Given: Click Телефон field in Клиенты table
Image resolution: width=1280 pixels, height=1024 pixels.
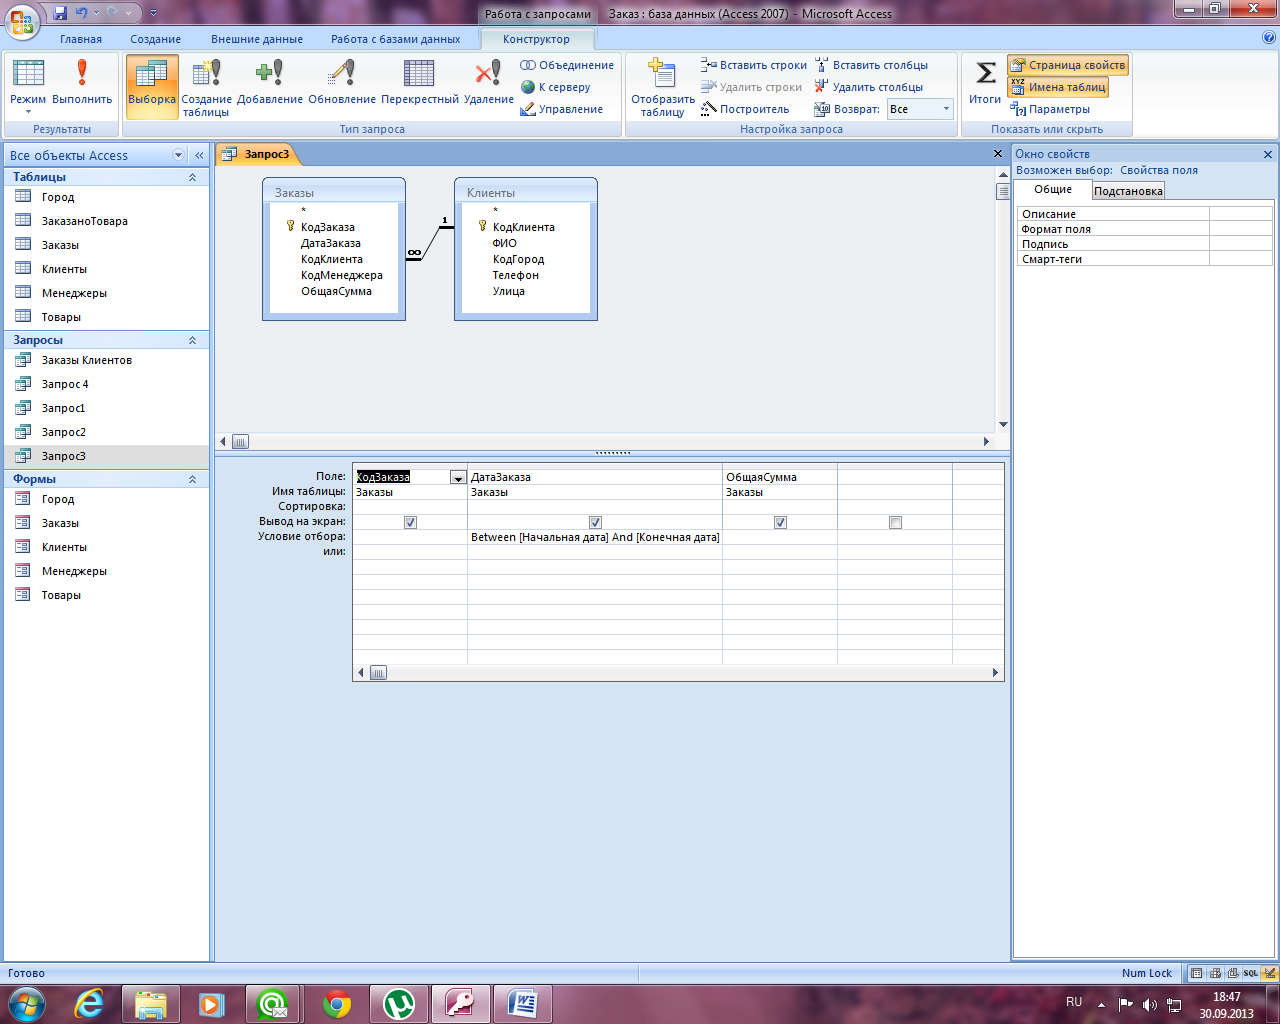Looking at the screenshot, I should click(515, 275).
